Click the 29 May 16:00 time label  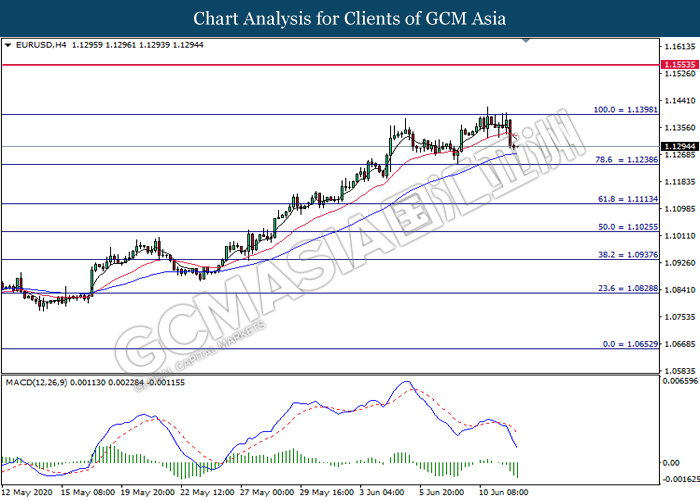tap(327, 492)
